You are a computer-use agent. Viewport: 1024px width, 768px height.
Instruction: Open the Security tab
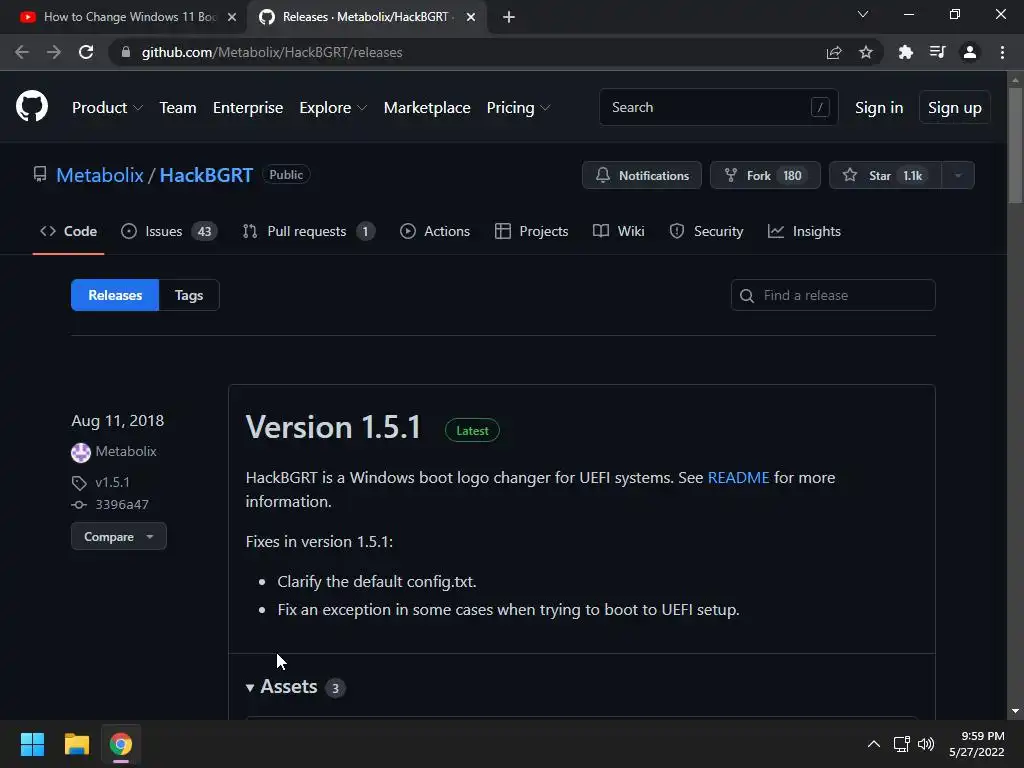tap(707, 231)
